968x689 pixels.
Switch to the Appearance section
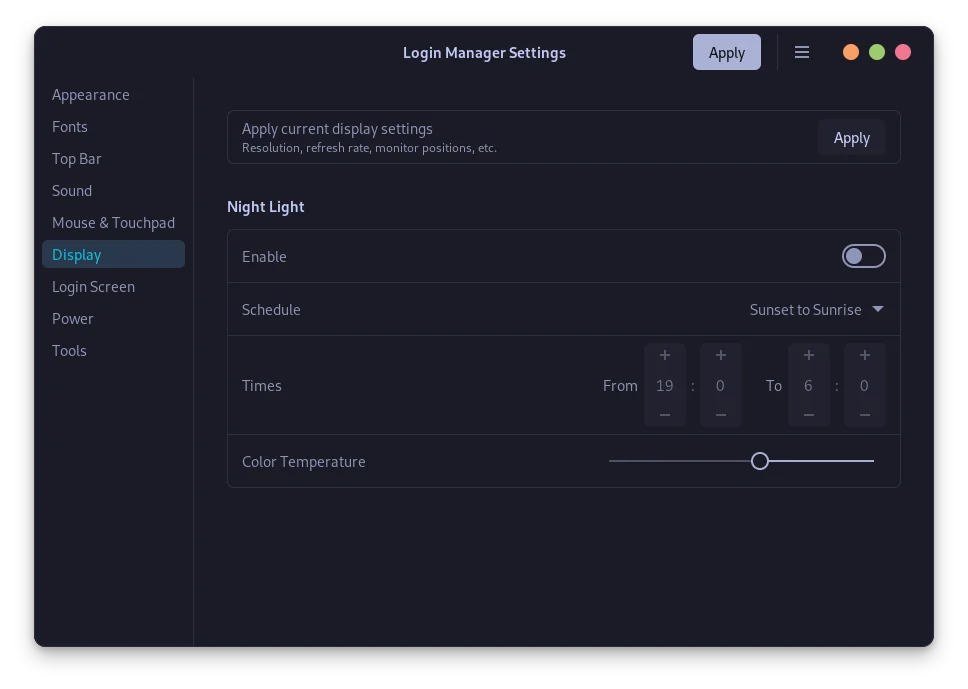[91, 94]
